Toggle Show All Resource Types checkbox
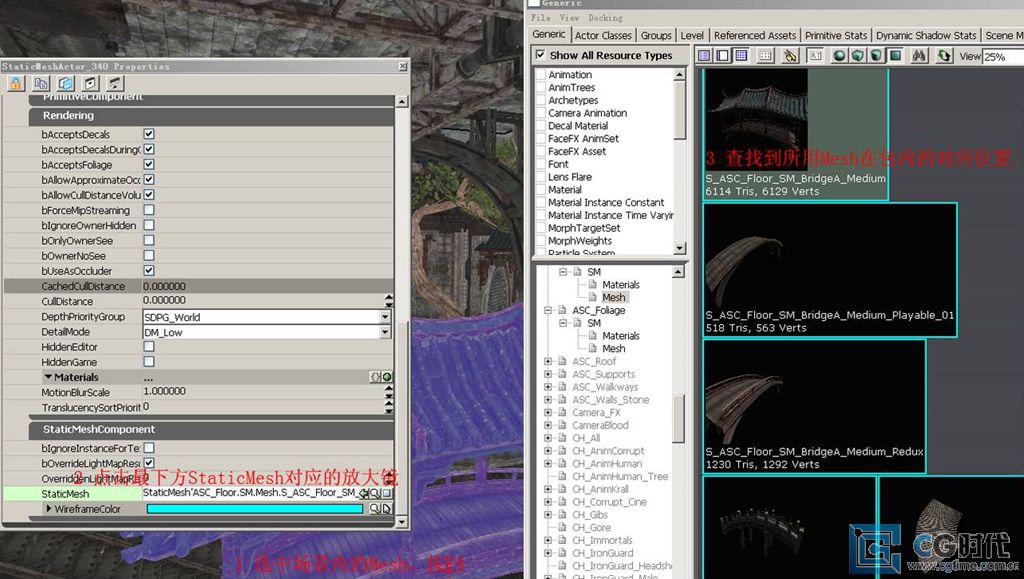The image size is (1024, 579). [540, 55]
